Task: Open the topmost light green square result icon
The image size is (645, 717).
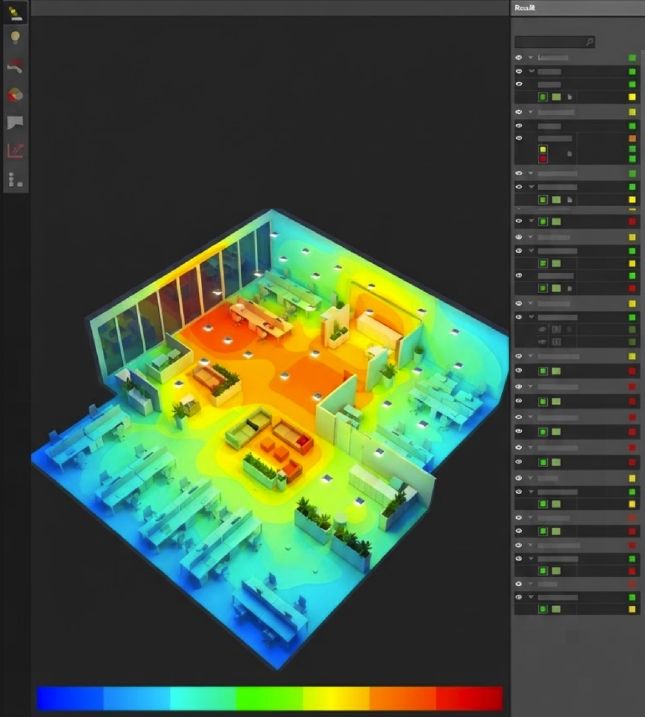Action: (556, 97)
